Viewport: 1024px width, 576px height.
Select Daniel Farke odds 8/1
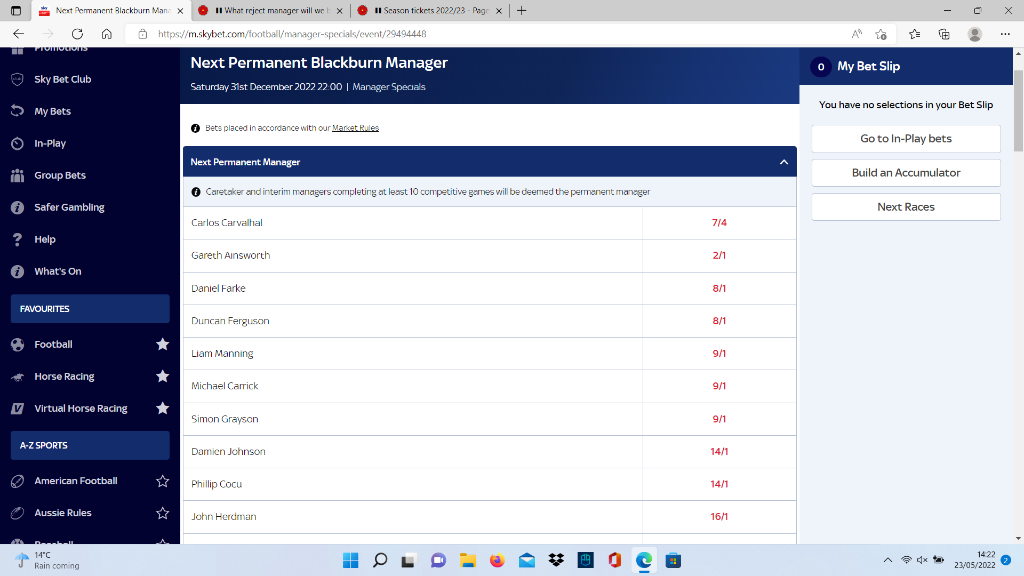click(719, 288)
